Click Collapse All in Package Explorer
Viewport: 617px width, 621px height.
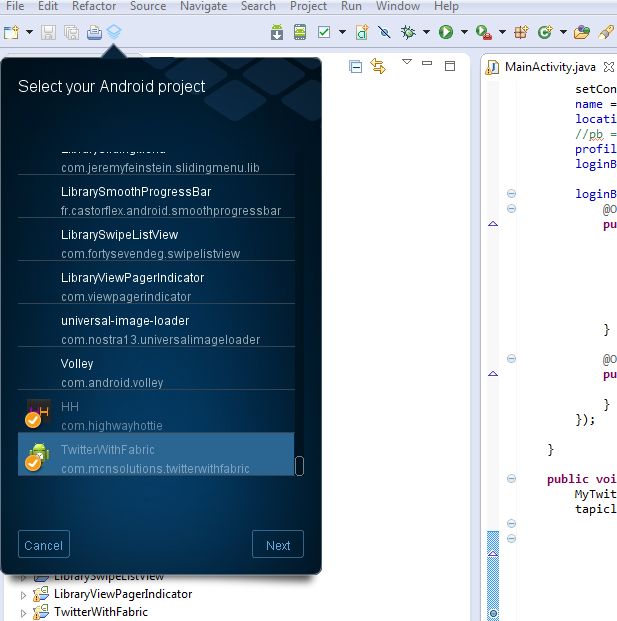coord(355,66)
